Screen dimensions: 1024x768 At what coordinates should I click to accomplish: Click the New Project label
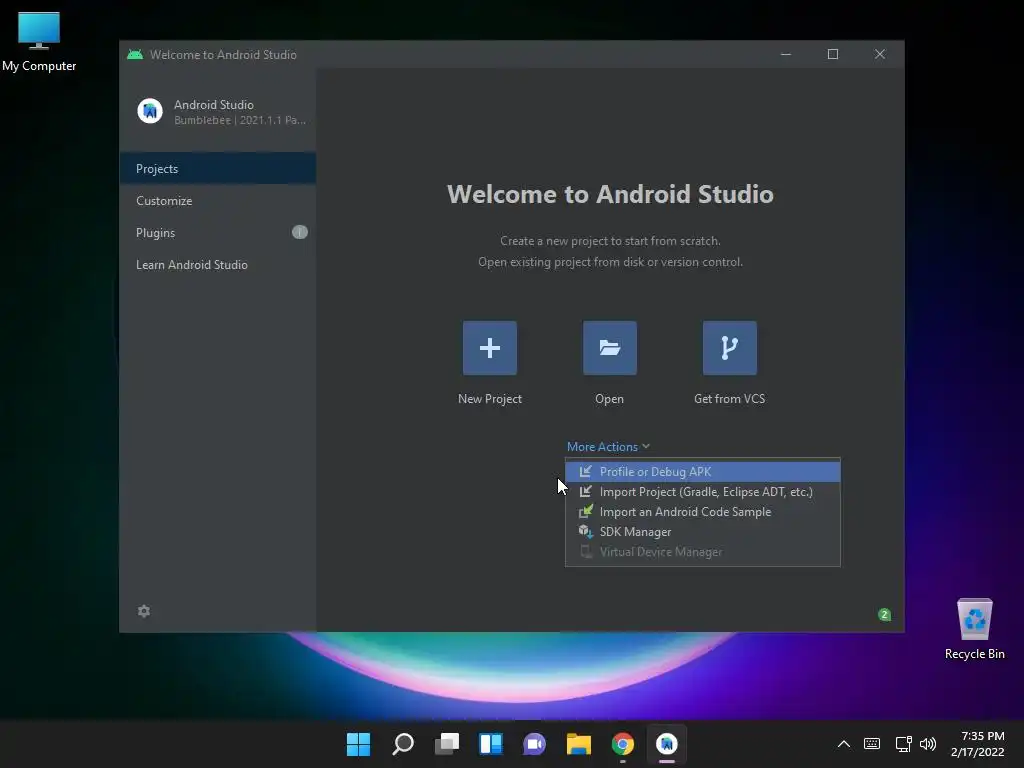[490, 398]
